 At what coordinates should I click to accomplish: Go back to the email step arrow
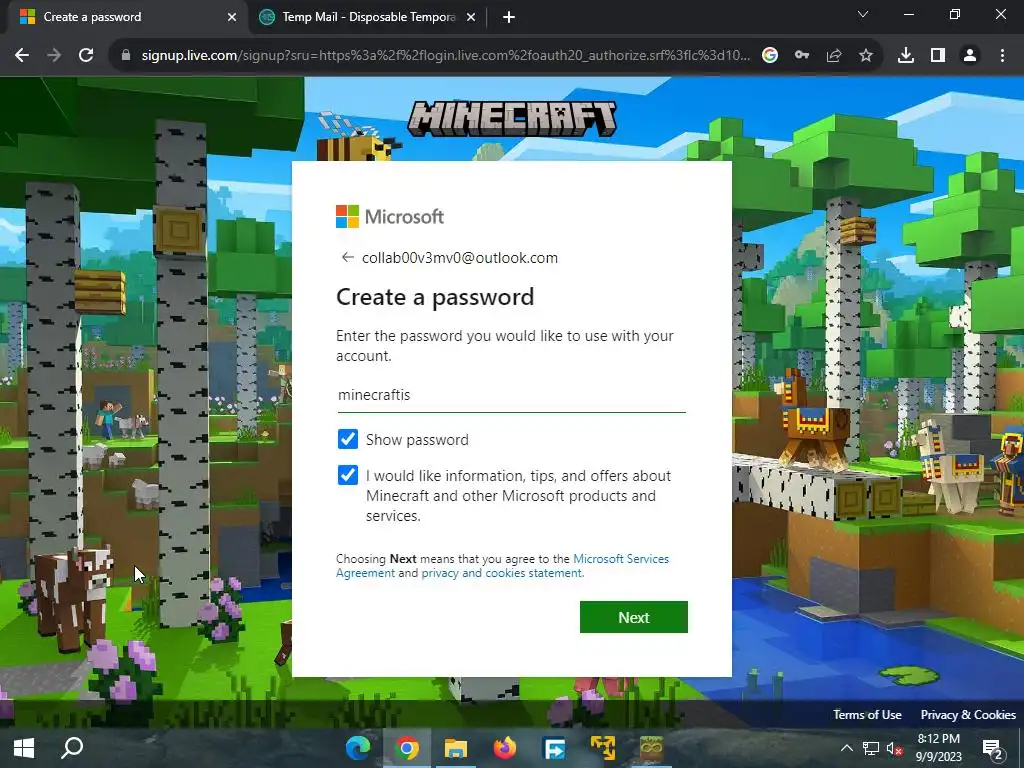click(347, 257)
